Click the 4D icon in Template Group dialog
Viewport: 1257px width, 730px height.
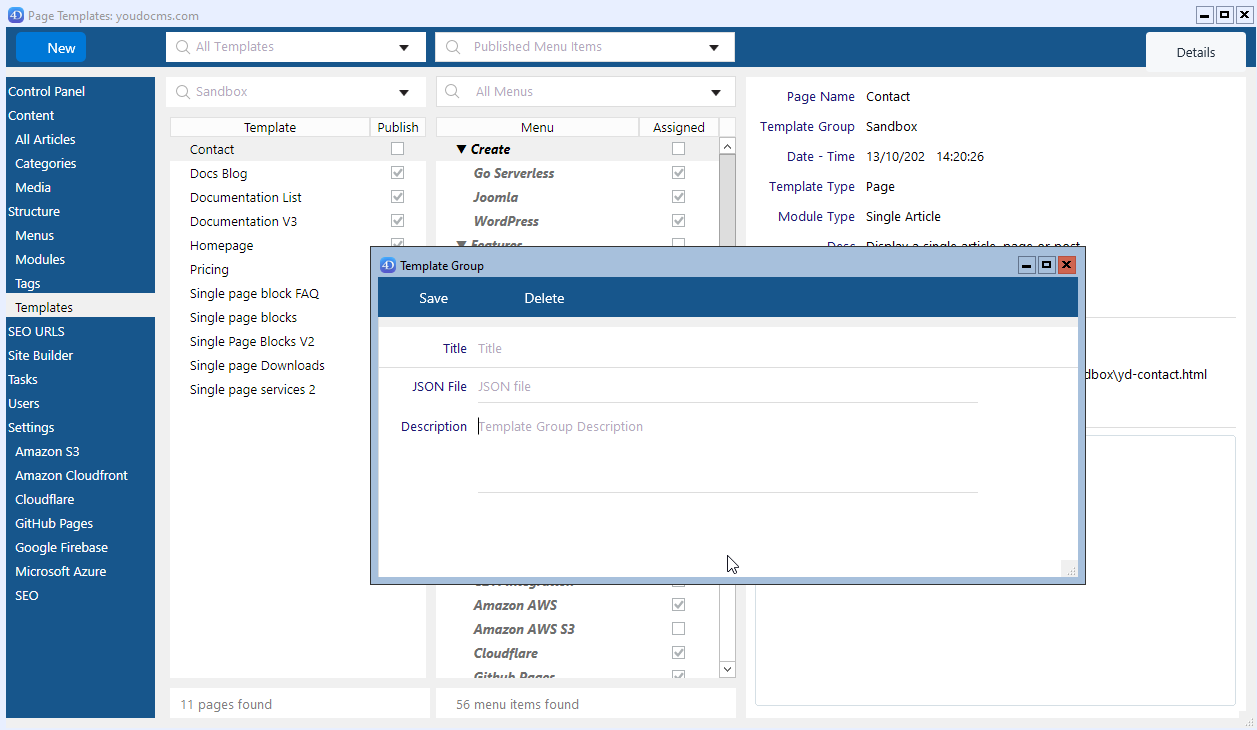388,266
